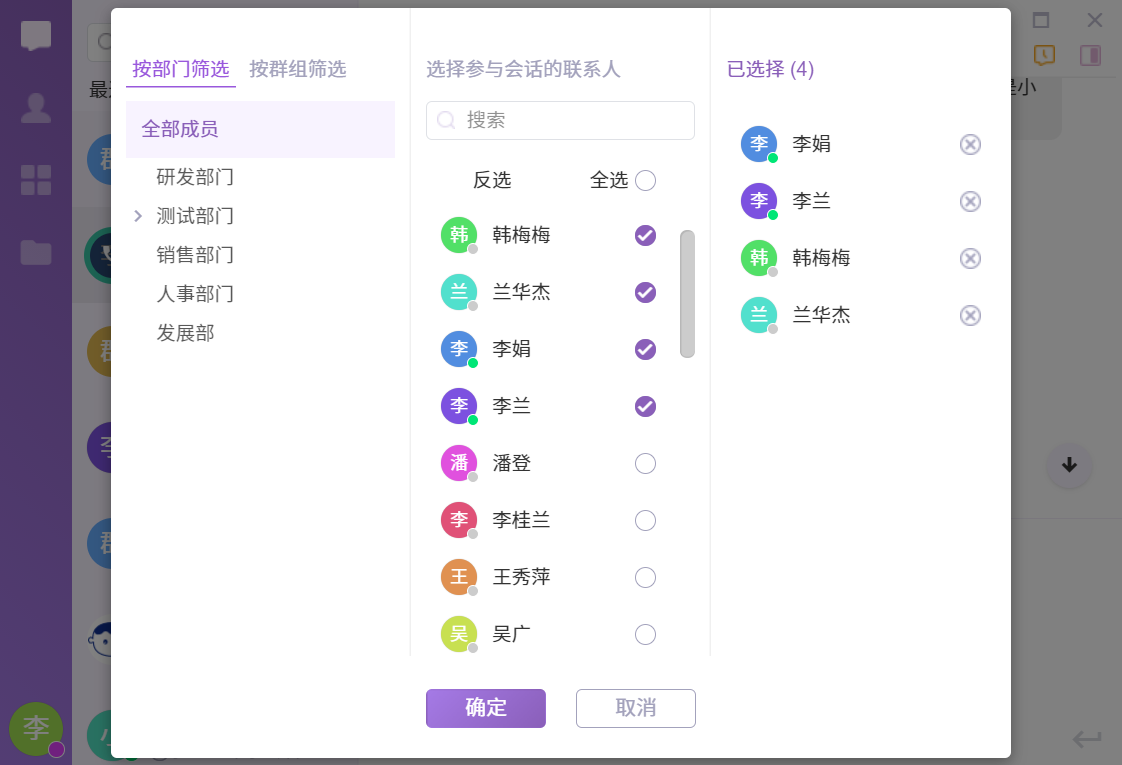The height and width of the screenshot is (765, 1122).
Task: Open the apps grid sidebar icon
Action: (x=36, y=180)
